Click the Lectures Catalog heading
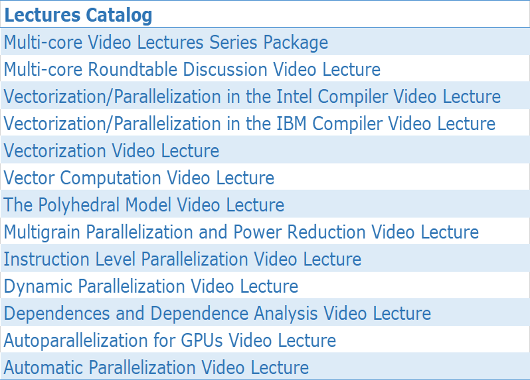 [78, 16]
